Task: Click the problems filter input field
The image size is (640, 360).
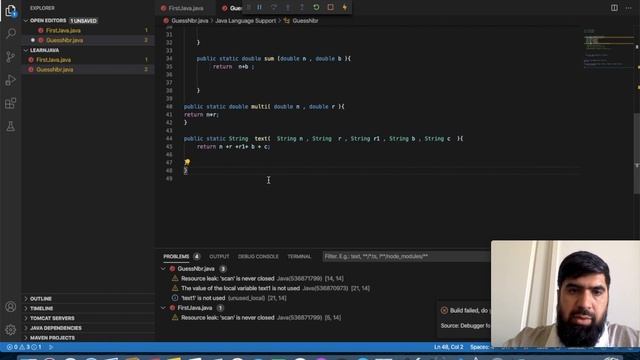Action: (x=407, y=256)
